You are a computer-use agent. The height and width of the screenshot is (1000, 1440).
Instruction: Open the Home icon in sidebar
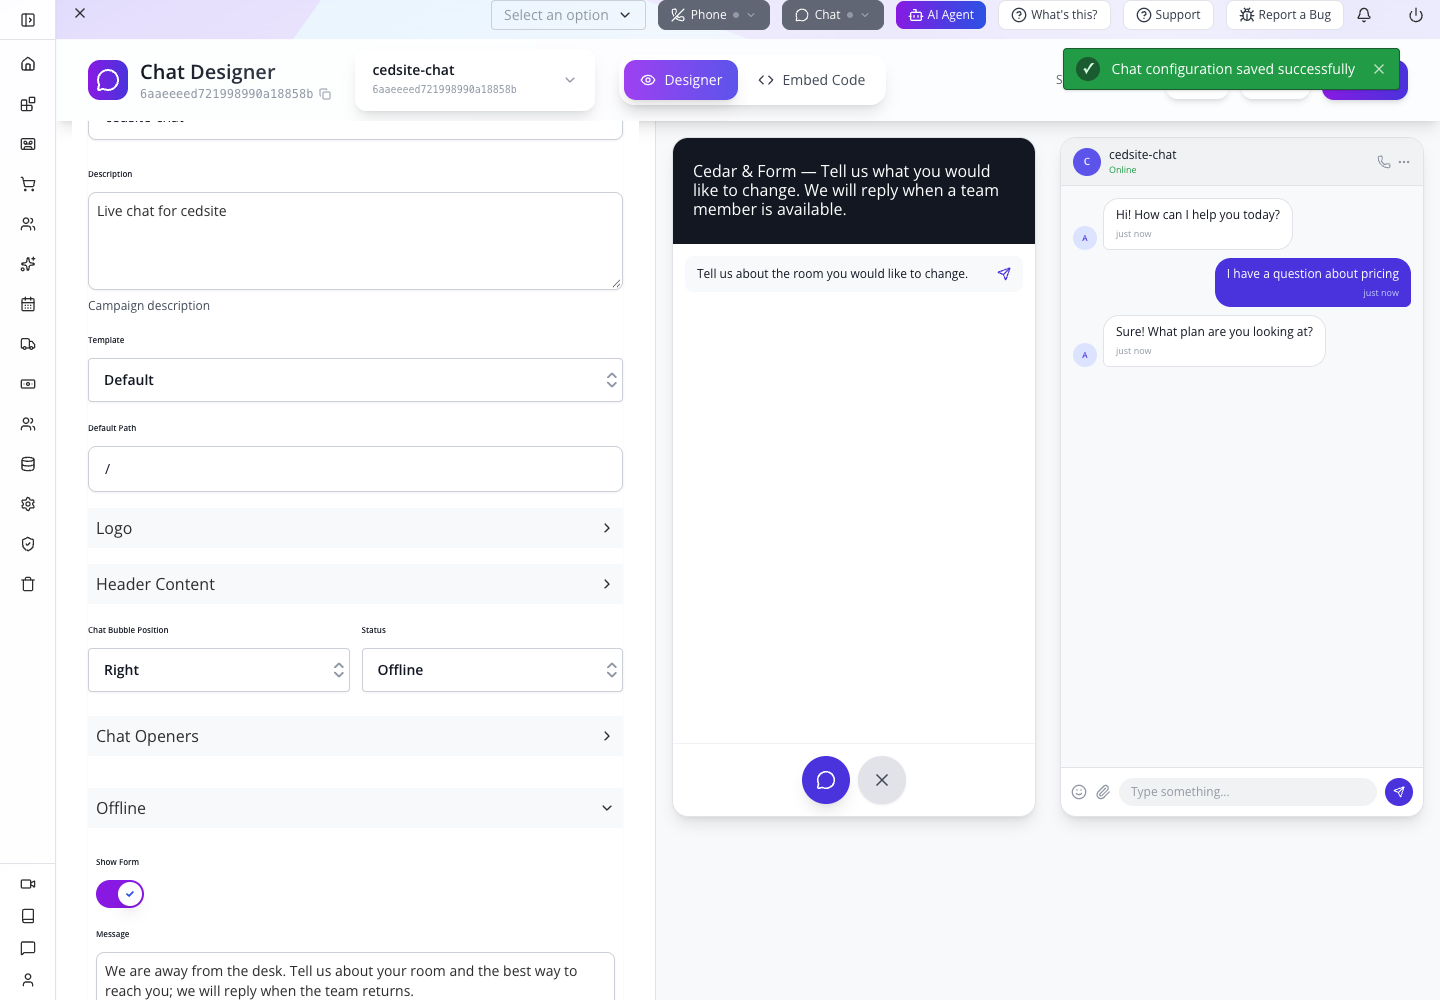click(28, 64)
